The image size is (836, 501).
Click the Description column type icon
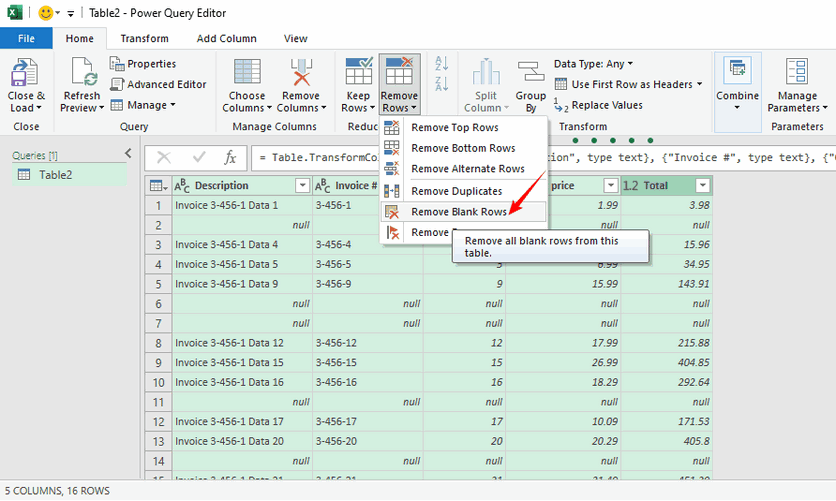point(182,185)
